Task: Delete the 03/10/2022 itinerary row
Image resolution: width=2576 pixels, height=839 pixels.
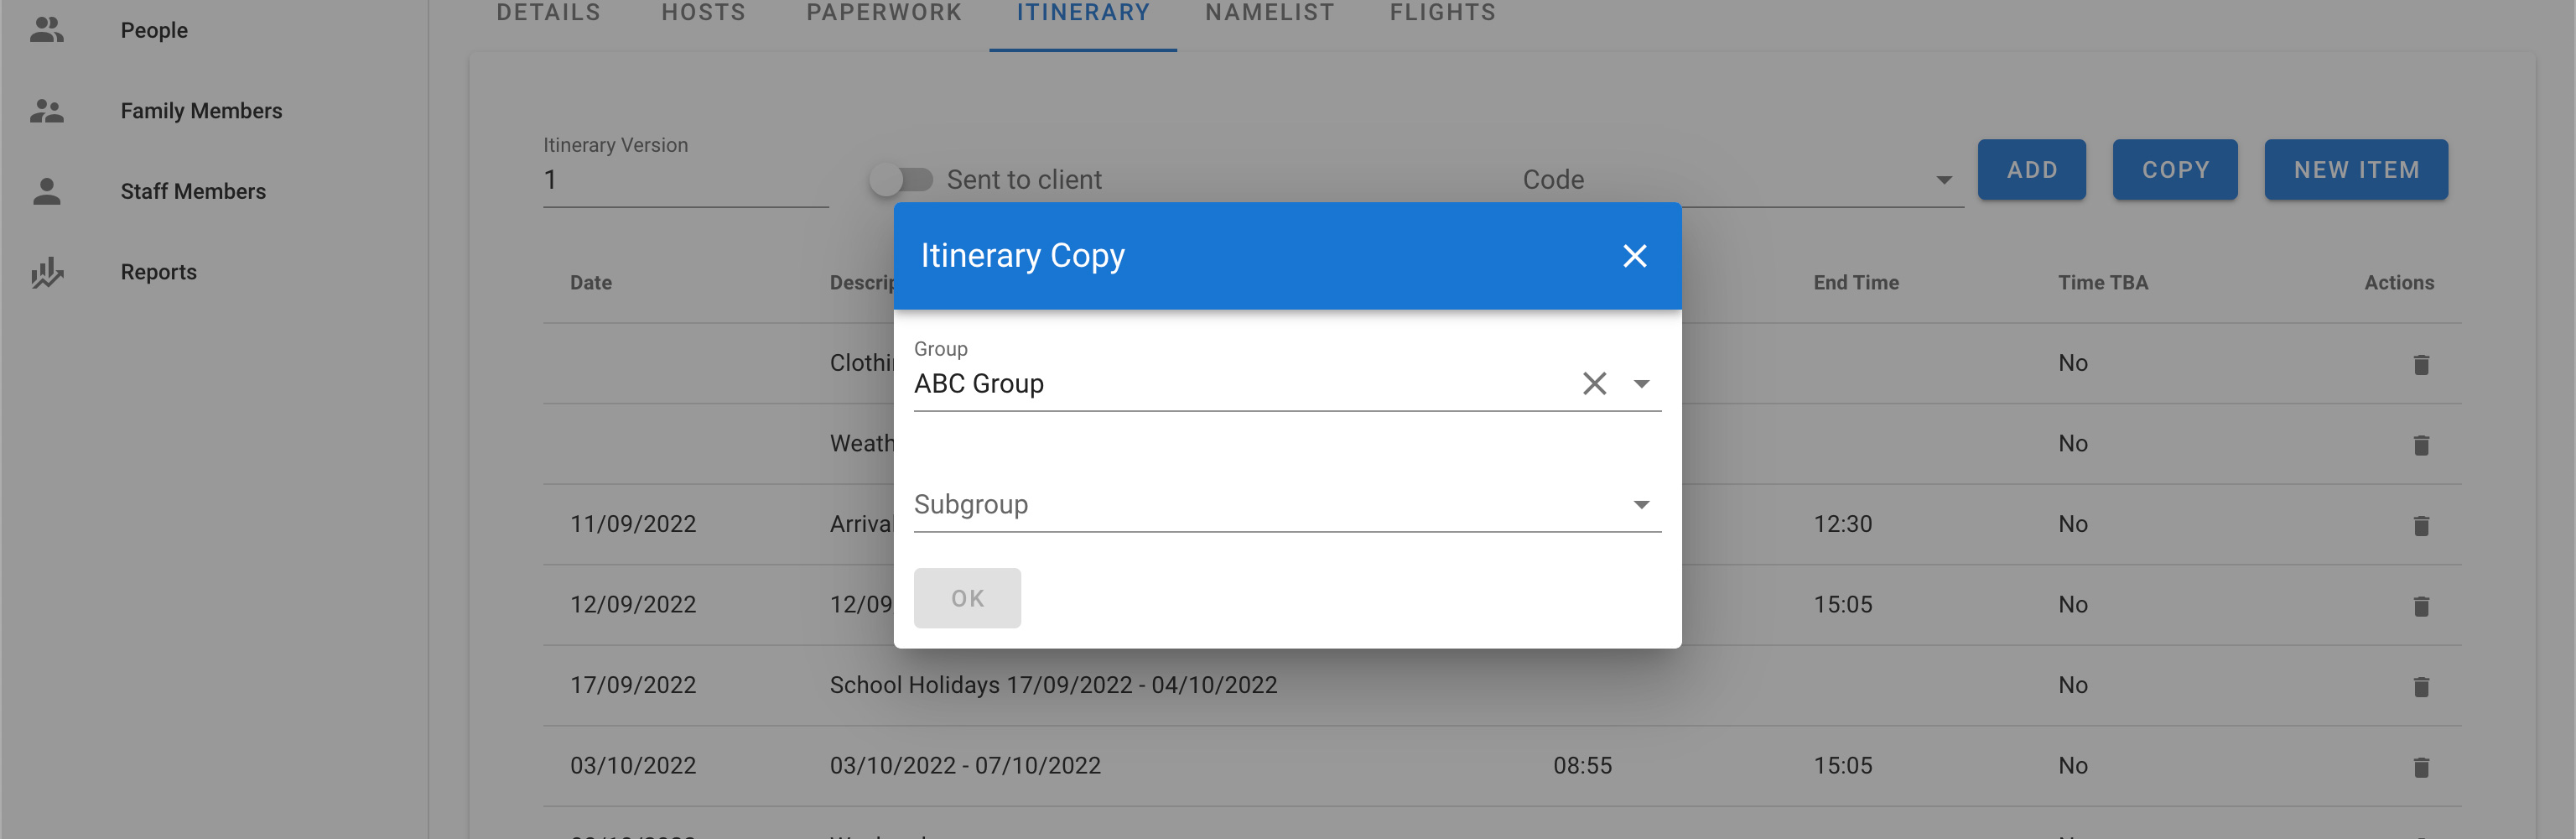Action: 2420,767
